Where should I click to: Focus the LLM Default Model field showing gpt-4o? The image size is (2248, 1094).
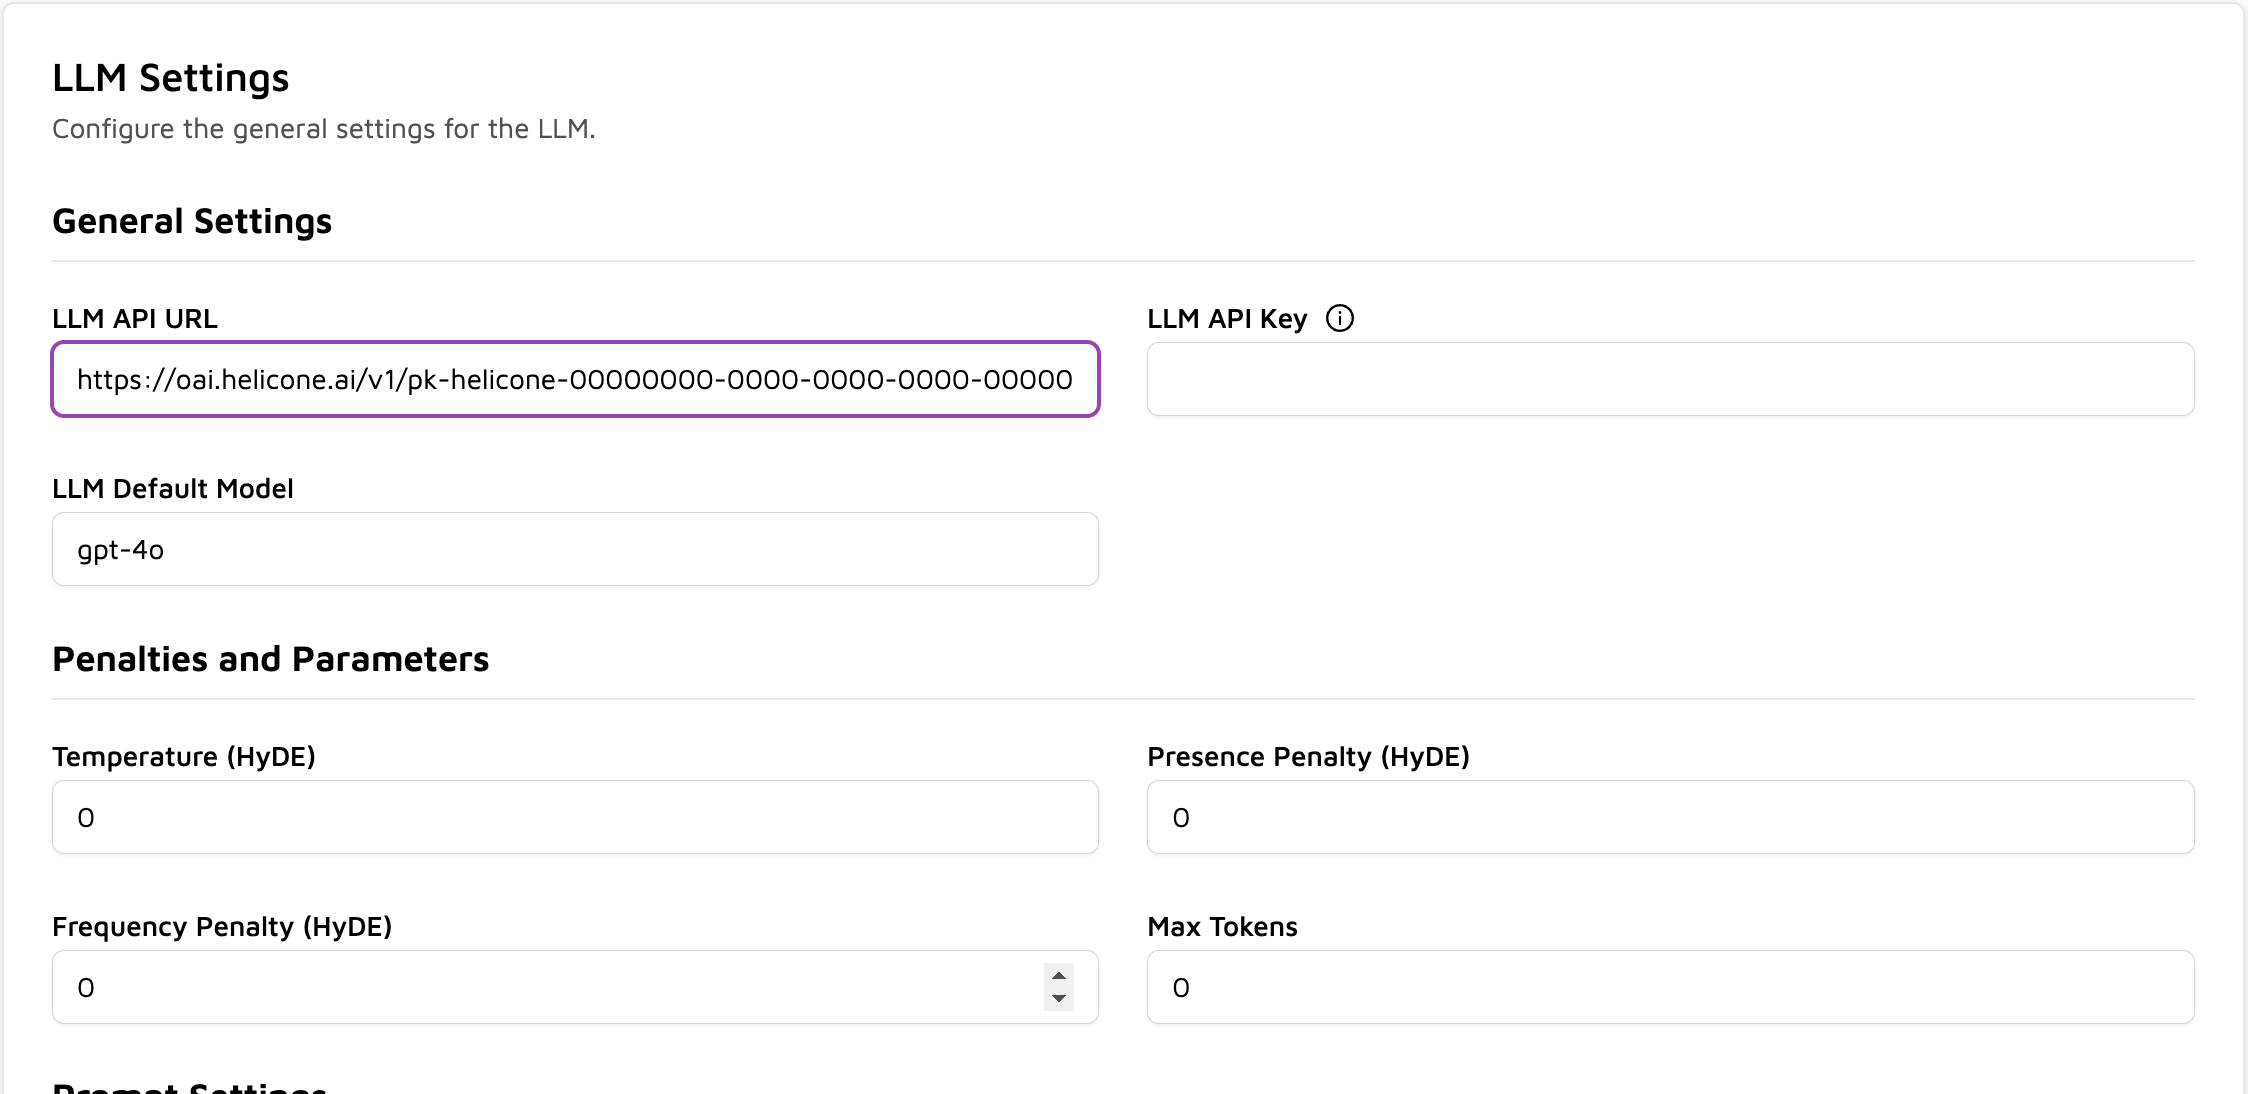coord(575,549)
